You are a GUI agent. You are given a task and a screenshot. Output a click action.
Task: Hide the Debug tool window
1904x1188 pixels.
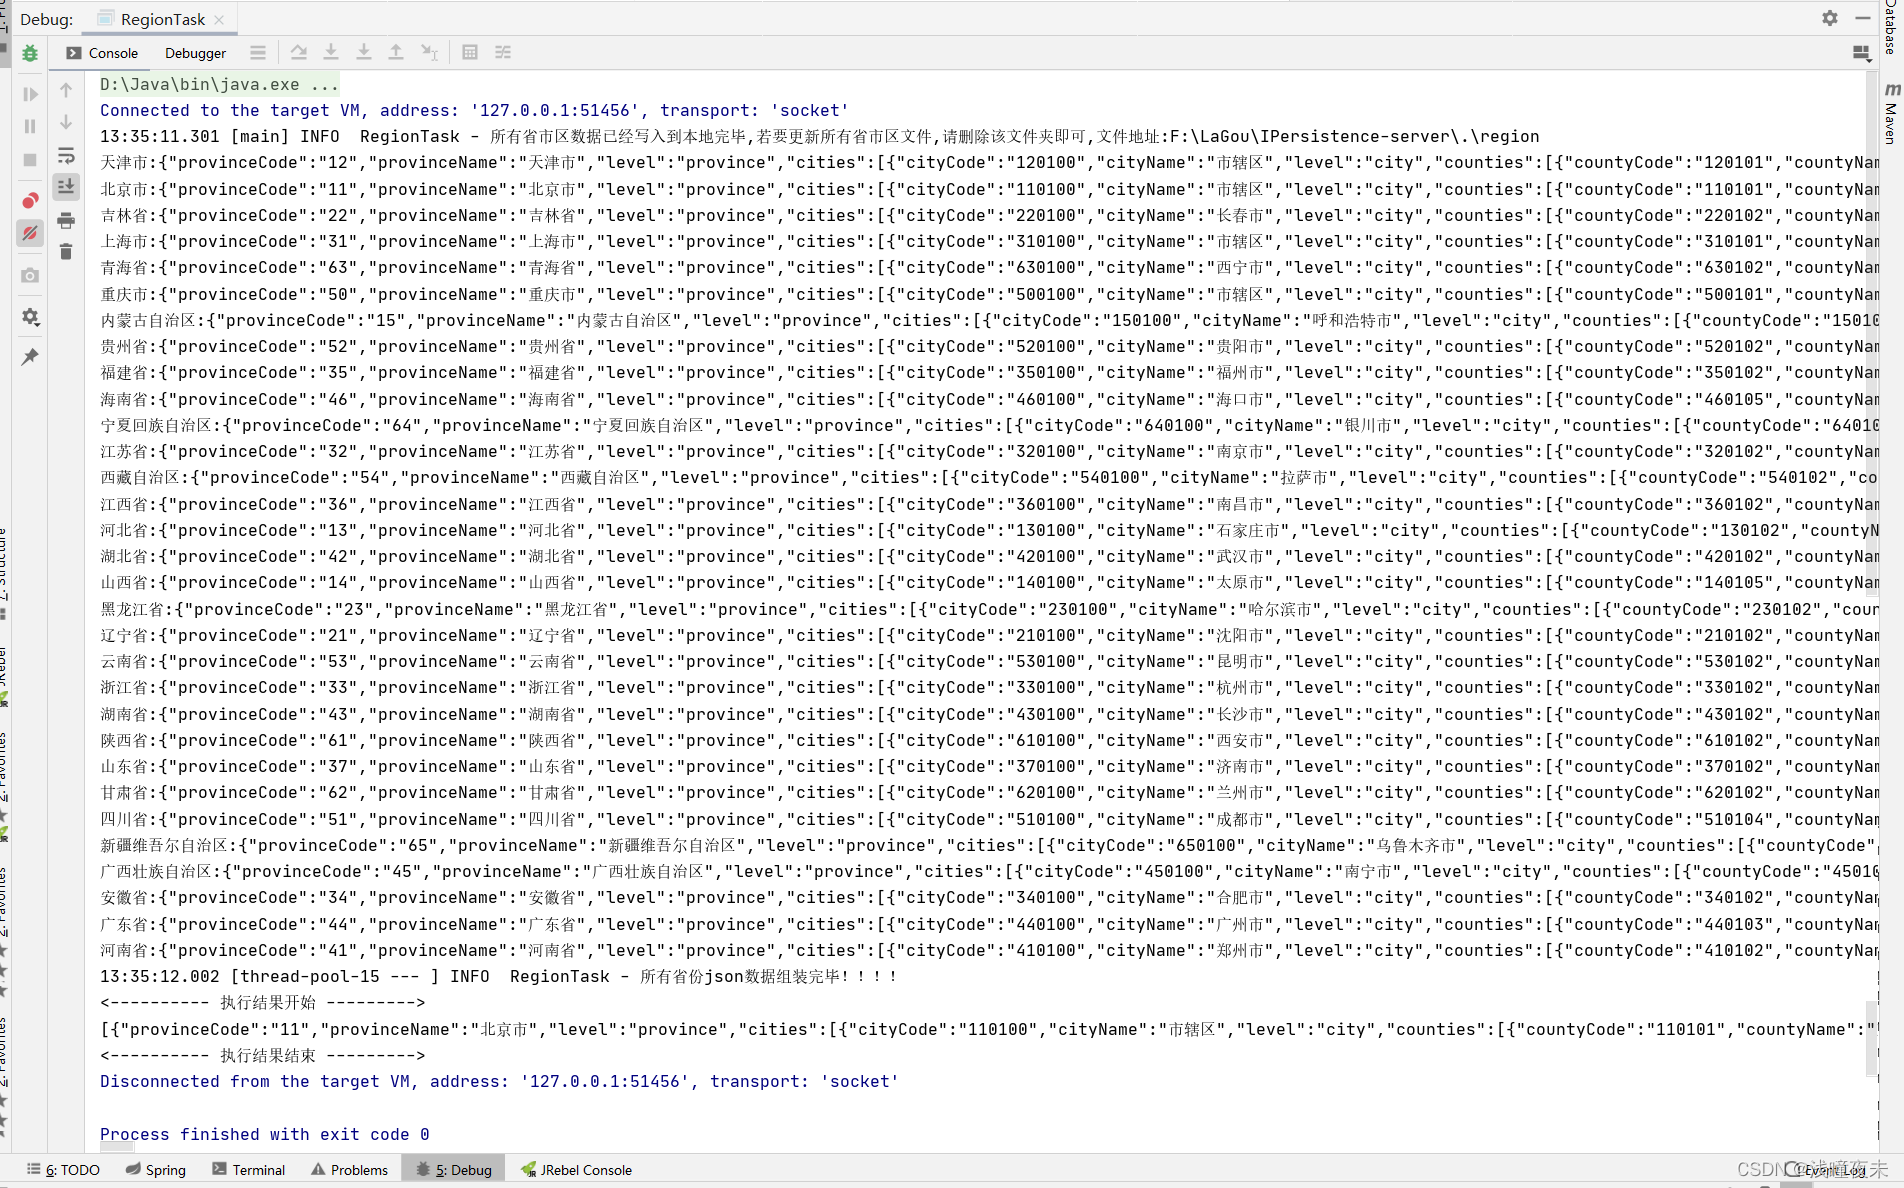pos(1862,18)
